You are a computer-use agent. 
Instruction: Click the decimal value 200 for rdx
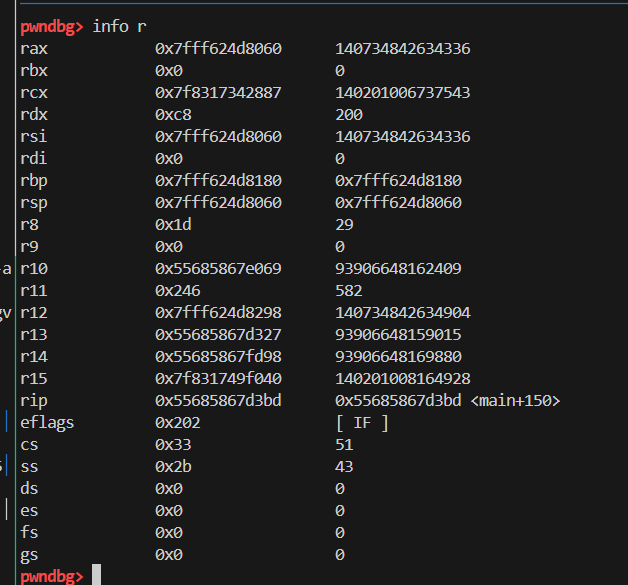coord(348,114)
